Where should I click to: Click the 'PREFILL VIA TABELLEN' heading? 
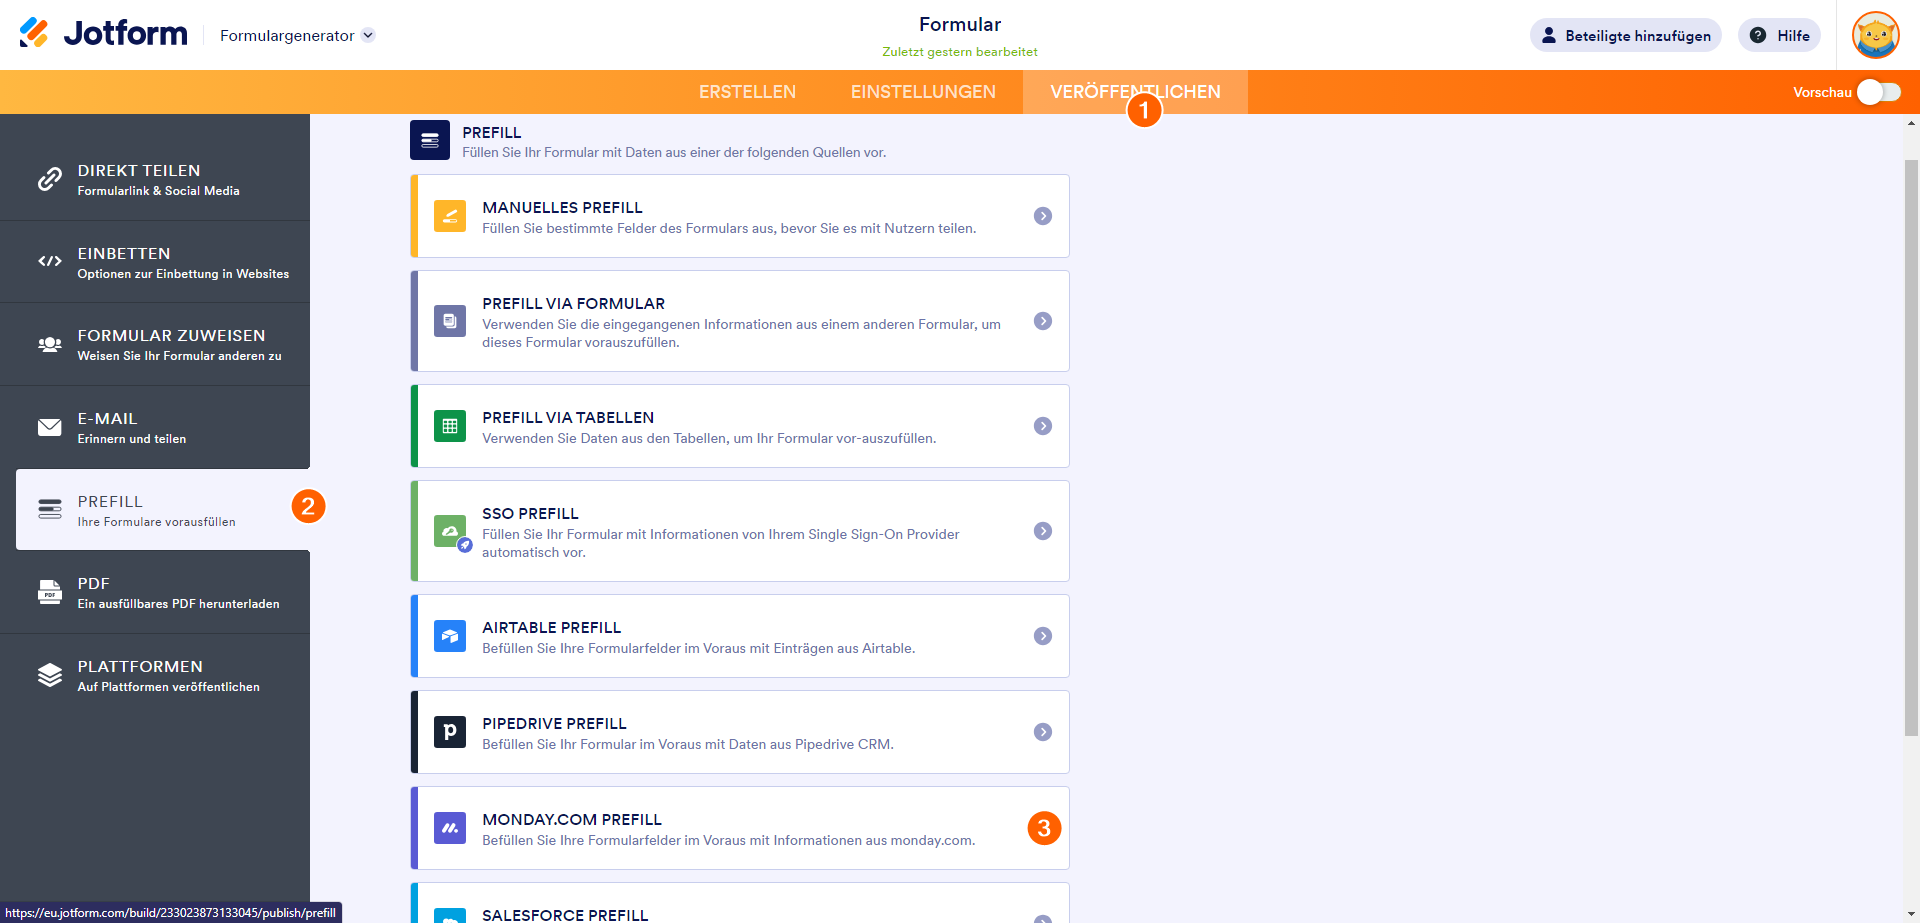[x=568, y=418]
